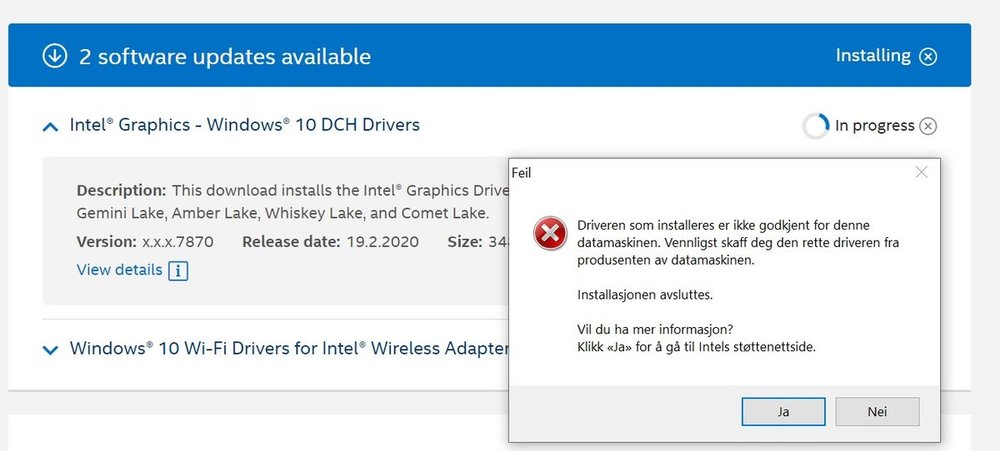Click the In progress spinner indicator
This screenshot has width=1000, height=451.
click(x=816, y=126)
